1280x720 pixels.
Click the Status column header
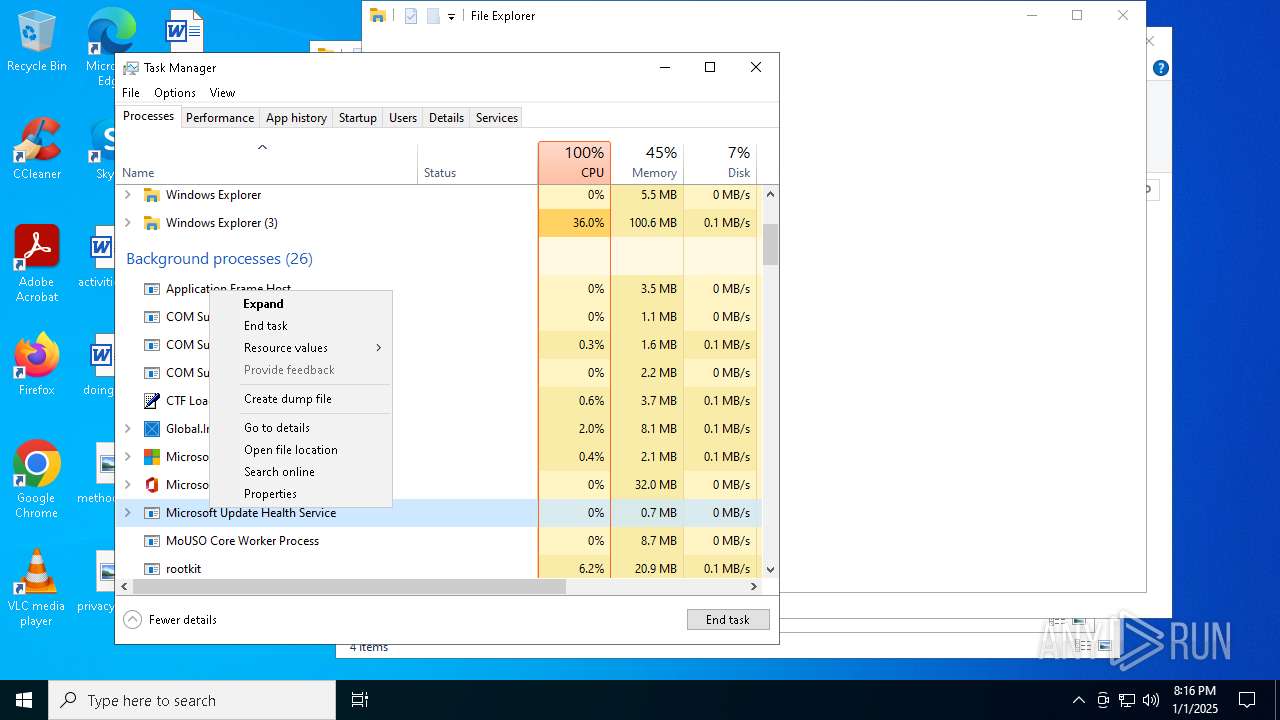pyautogui.click(x=478, y=162)
